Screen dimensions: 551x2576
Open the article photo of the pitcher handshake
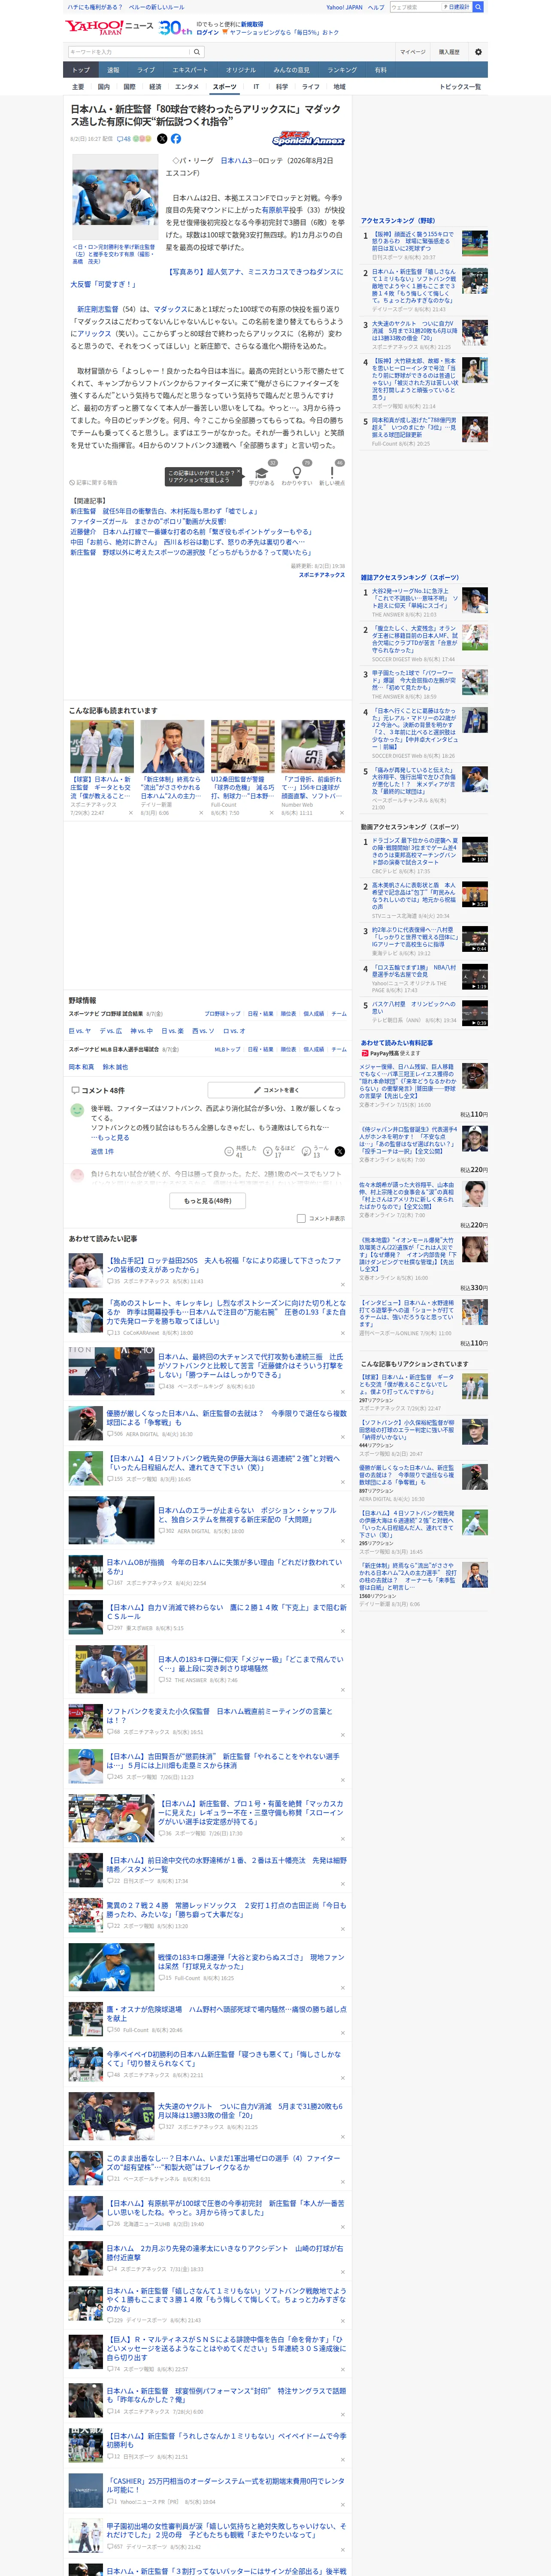(114, 198)
